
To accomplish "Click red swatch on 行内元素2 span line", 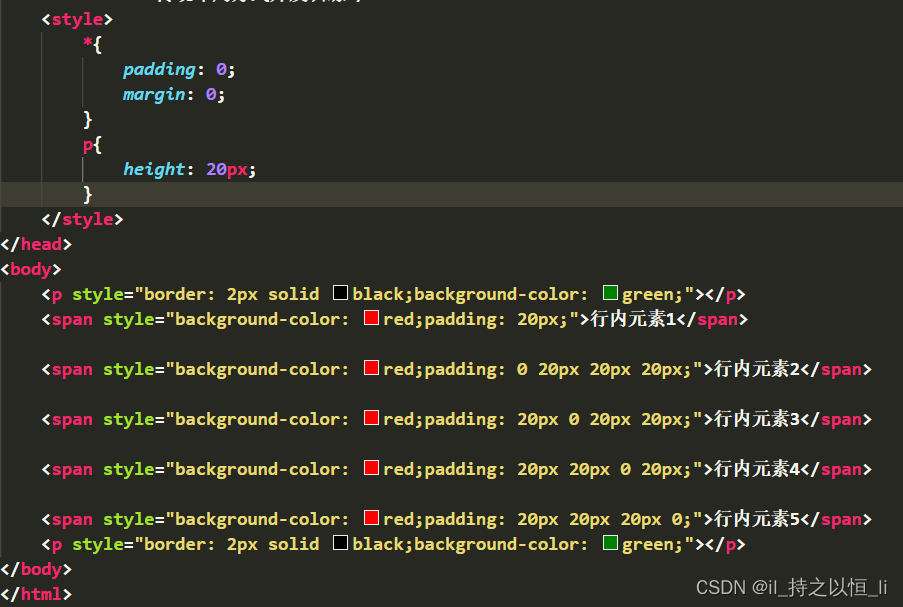I will [x=371, y=367].
